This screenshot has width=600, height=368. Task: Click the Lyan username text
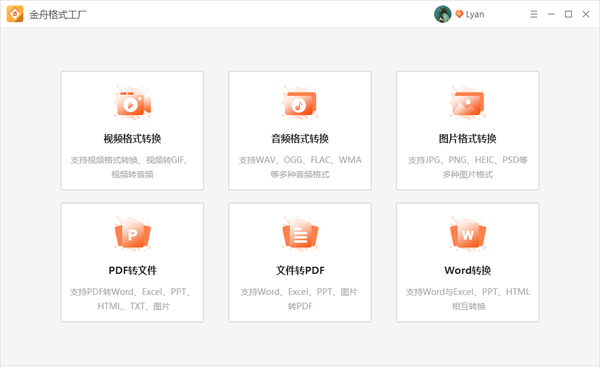(475, 15)
